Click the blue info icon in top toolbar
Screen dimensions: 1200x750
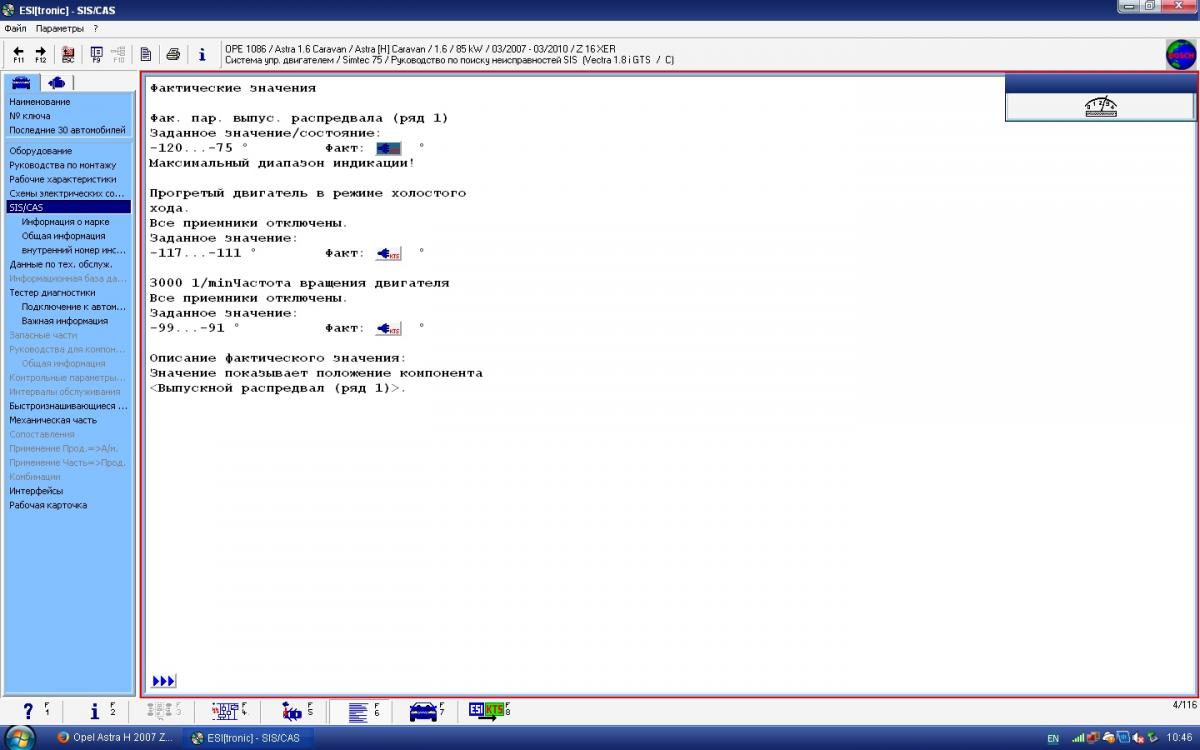[201, 54]
